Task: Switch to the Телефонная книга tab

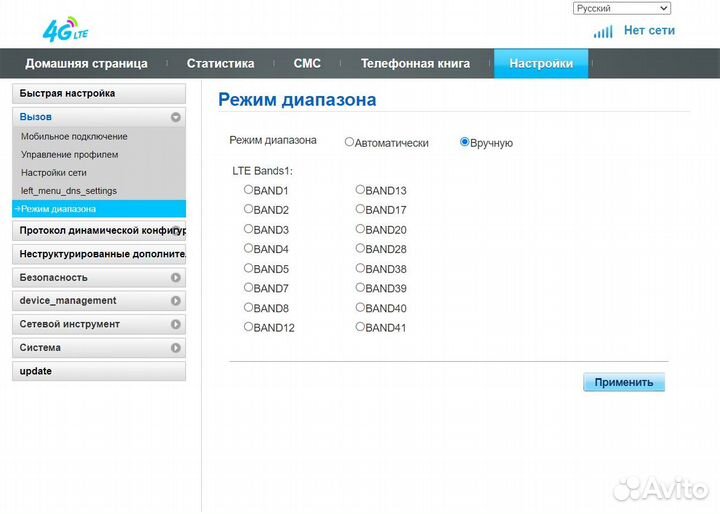Action: [x=415, y=63]
